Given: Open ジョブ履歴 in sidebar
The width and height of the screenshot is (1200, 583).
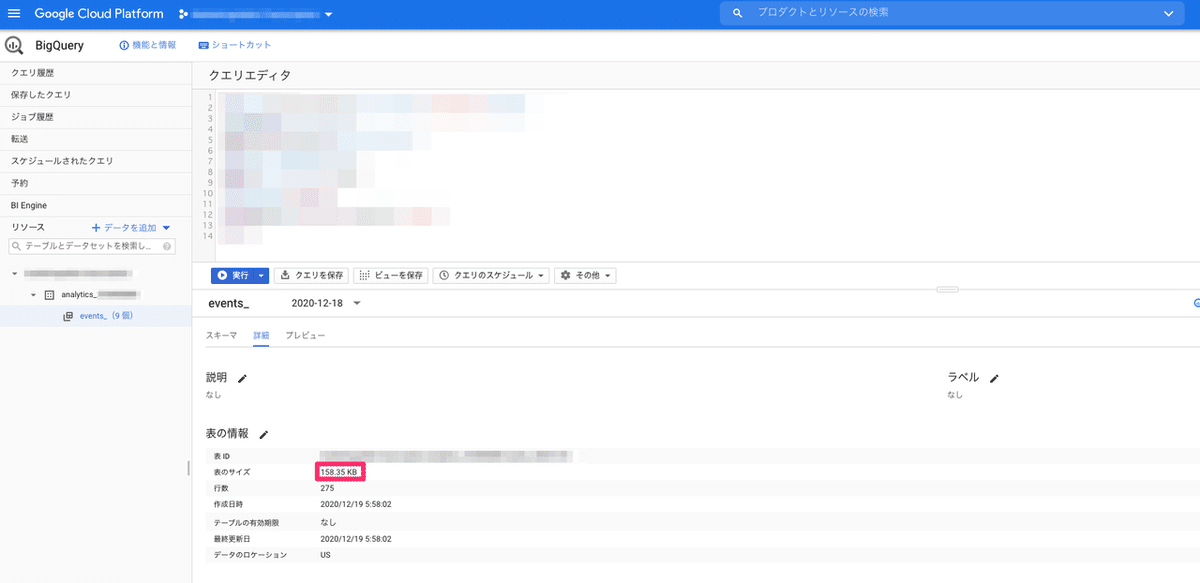Looking at the screenshot, I should 95,117.
